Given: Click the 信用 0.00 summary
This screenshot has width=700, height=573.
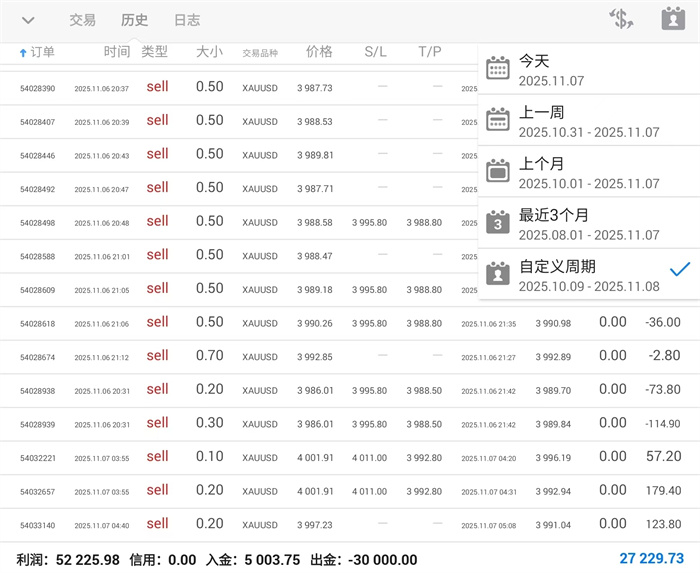Looking at the screenshot, I should 163,560.
